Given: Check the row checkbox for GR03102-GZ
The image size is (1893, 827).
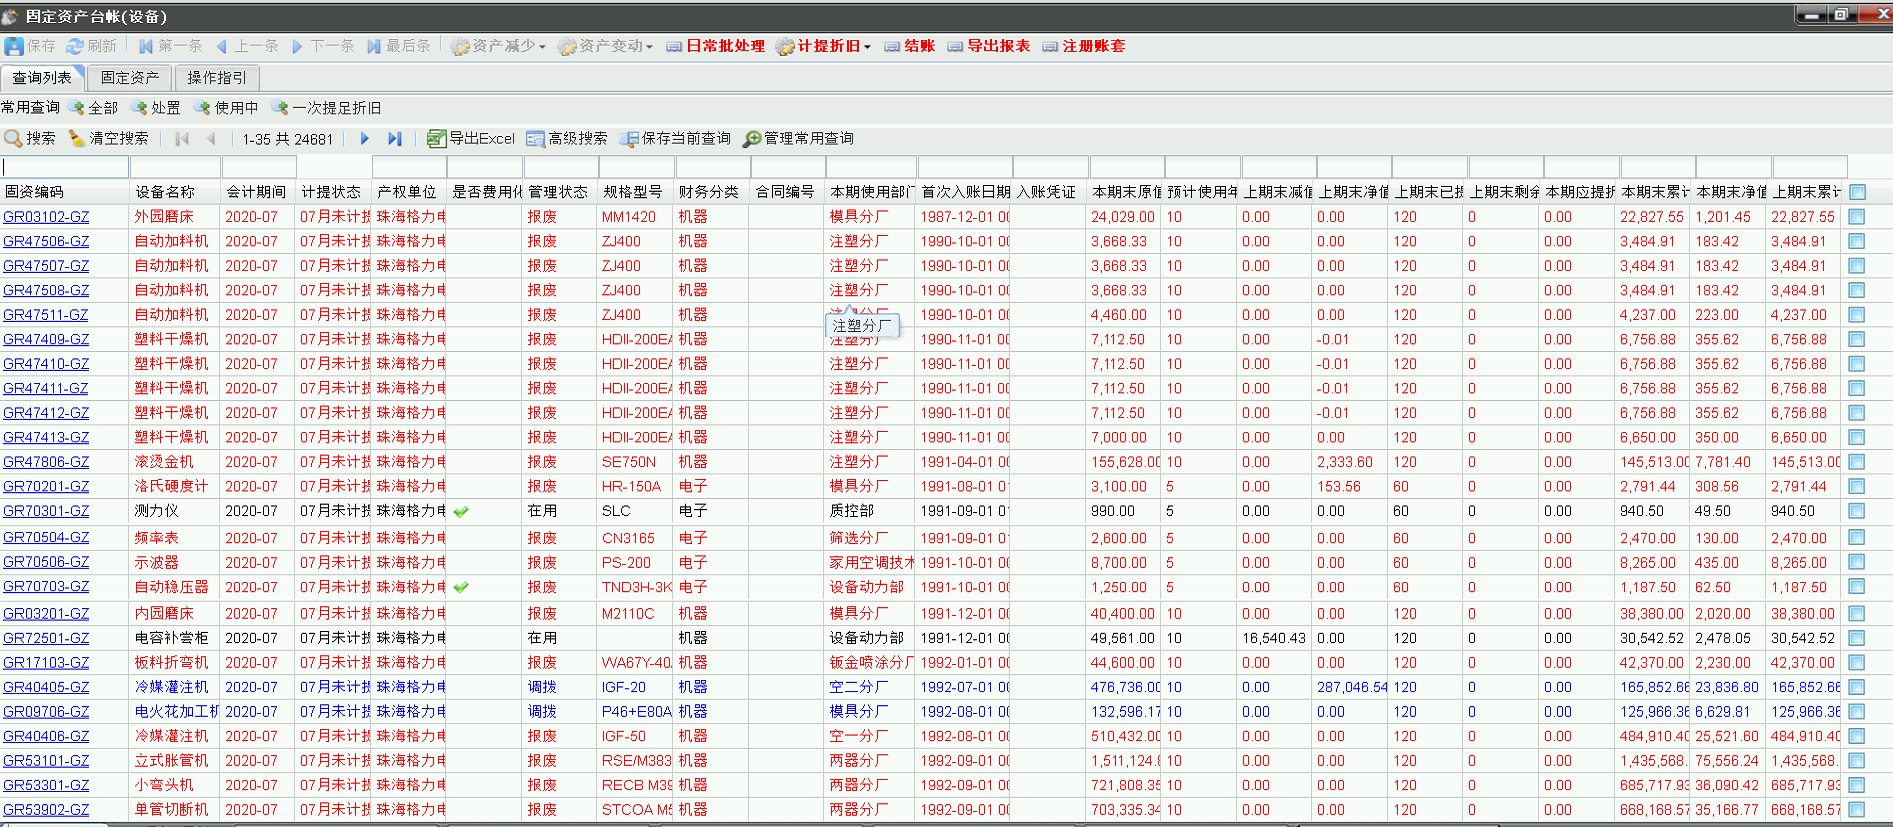Looking at the screenshot, I should (x=1857, y=217).
